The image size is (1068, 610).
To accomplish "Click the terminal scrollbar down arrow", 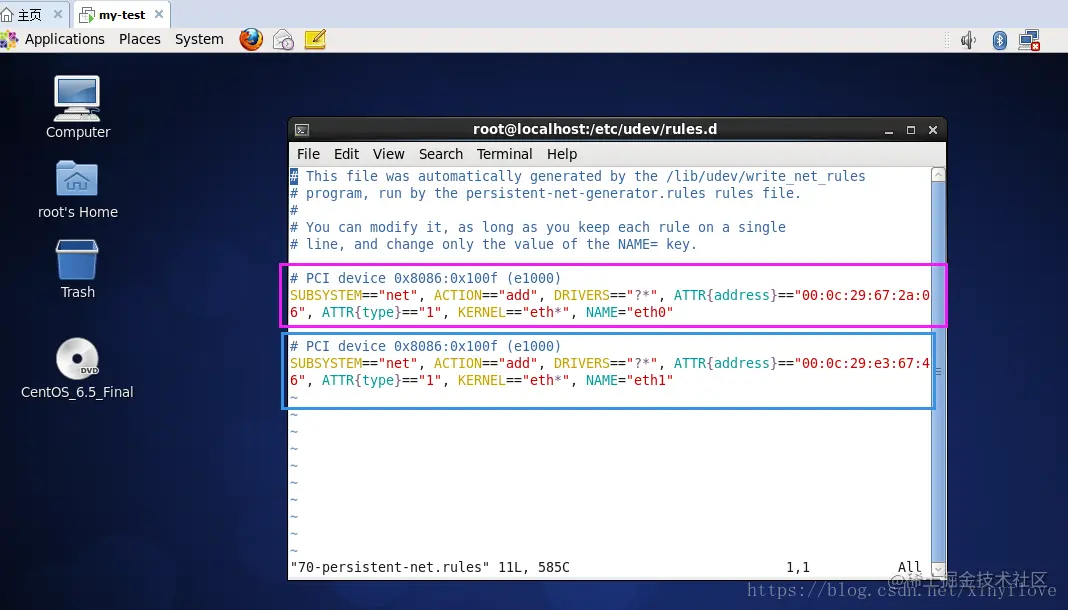I will (938, 568).
